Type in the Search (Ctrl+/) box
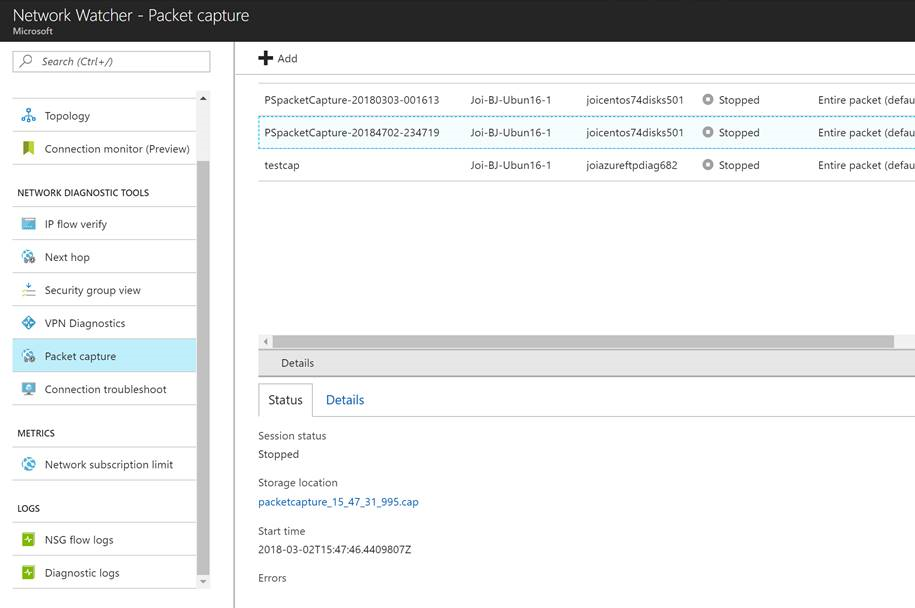The image size is (915, 608). pos(111,62)
